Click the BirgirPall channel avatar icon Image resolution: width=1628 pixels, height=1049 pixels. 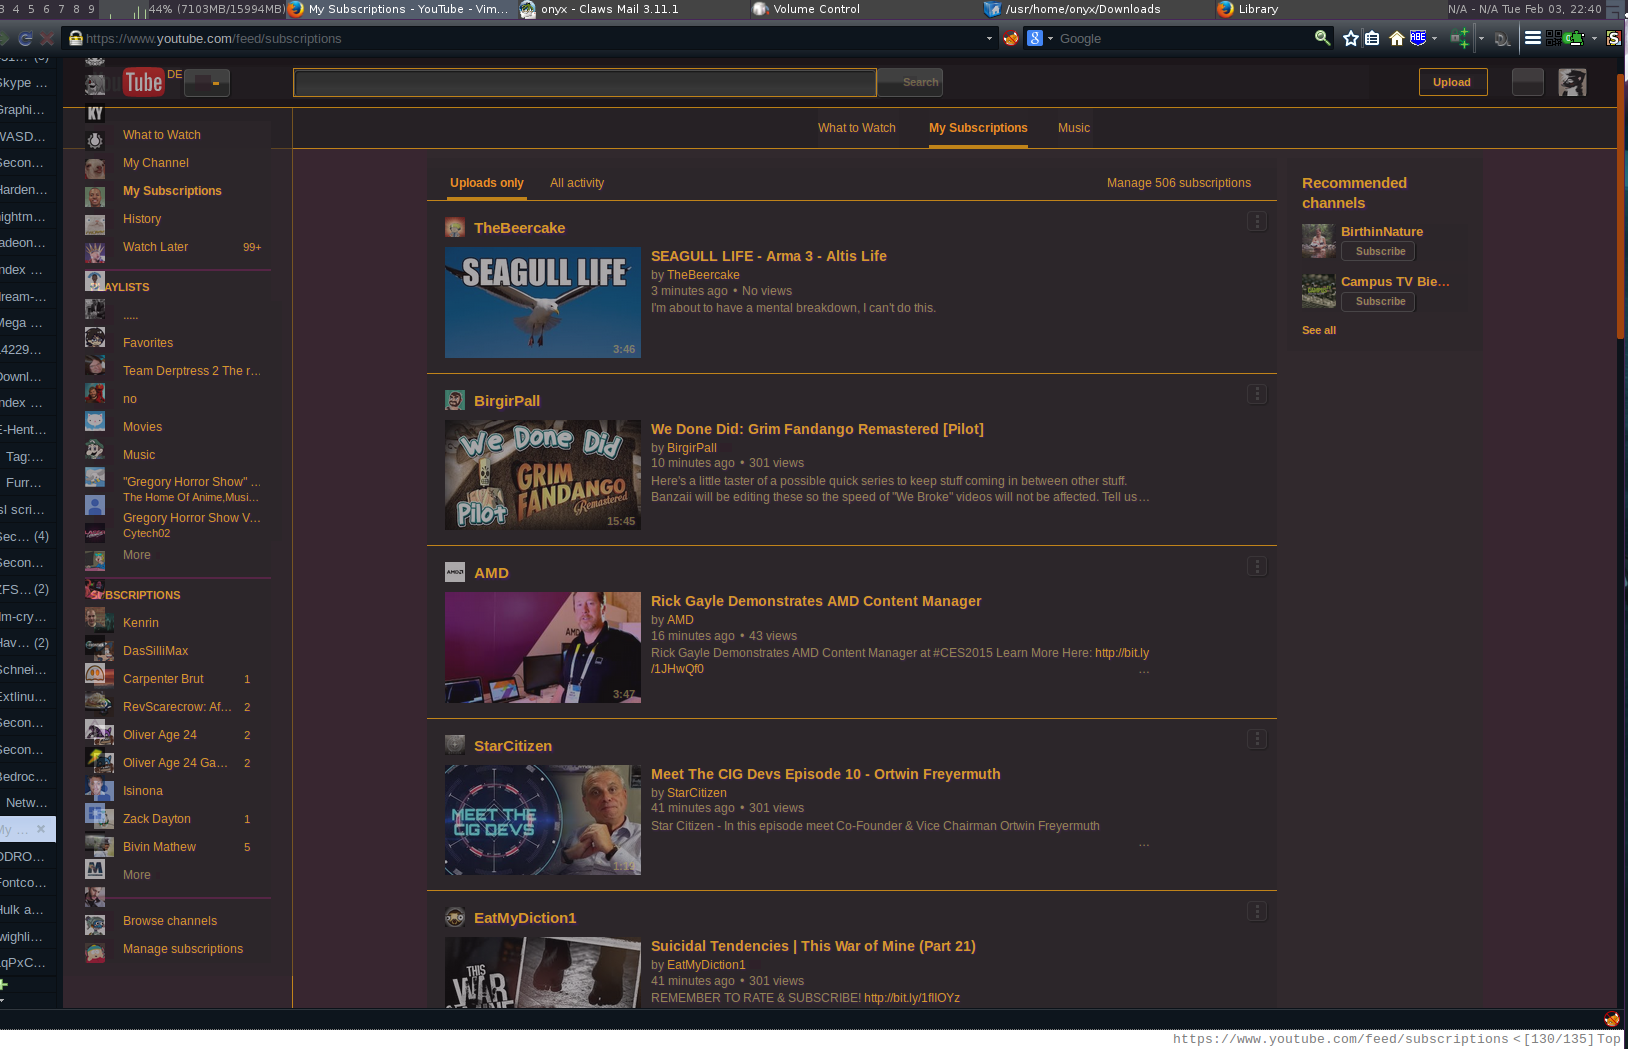455,401
